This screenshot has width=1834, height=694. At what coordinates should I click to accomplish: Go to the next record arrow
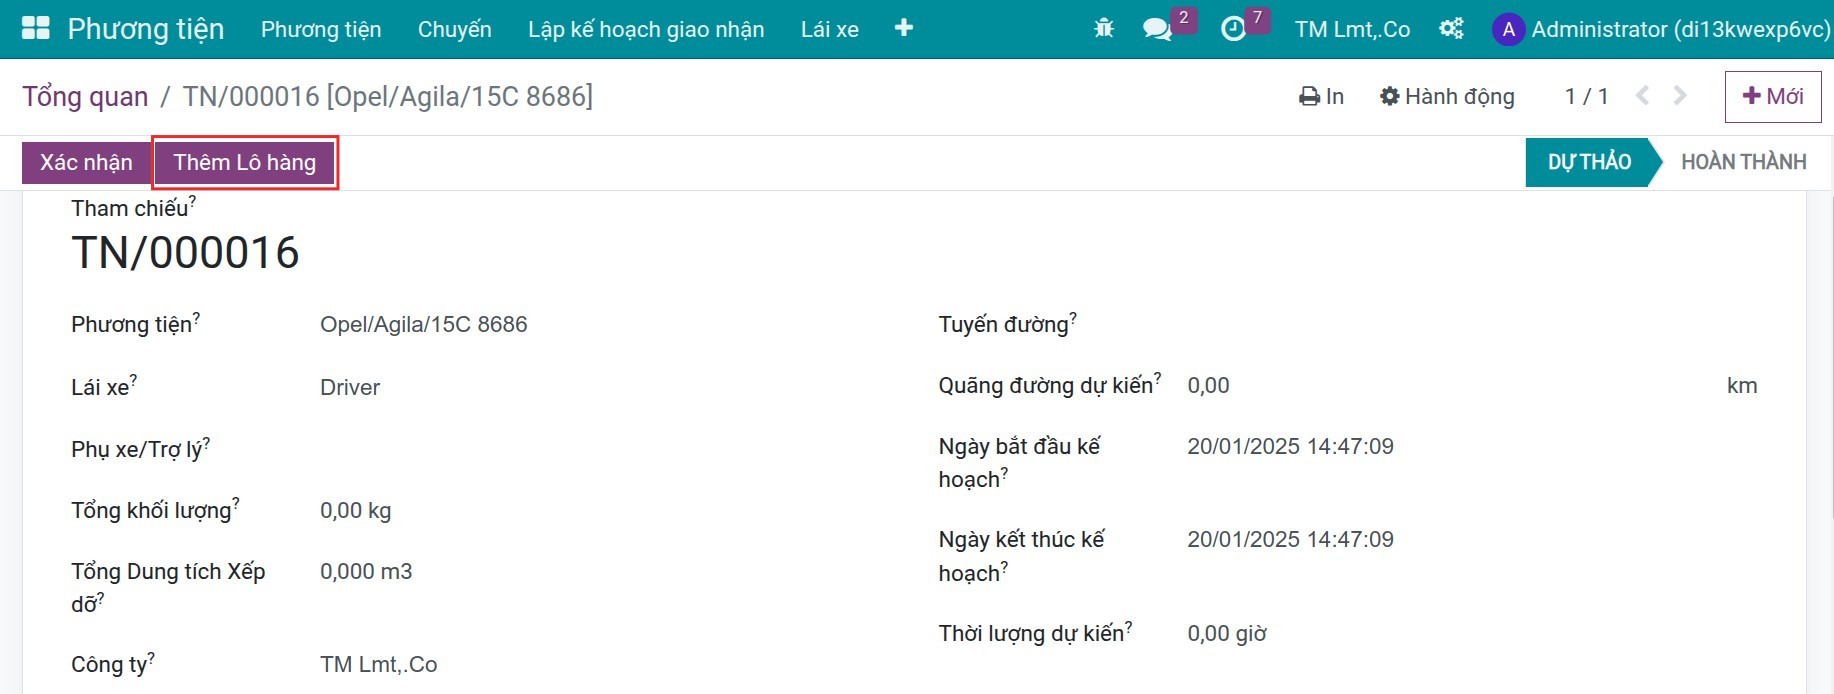coord(1680,96)
